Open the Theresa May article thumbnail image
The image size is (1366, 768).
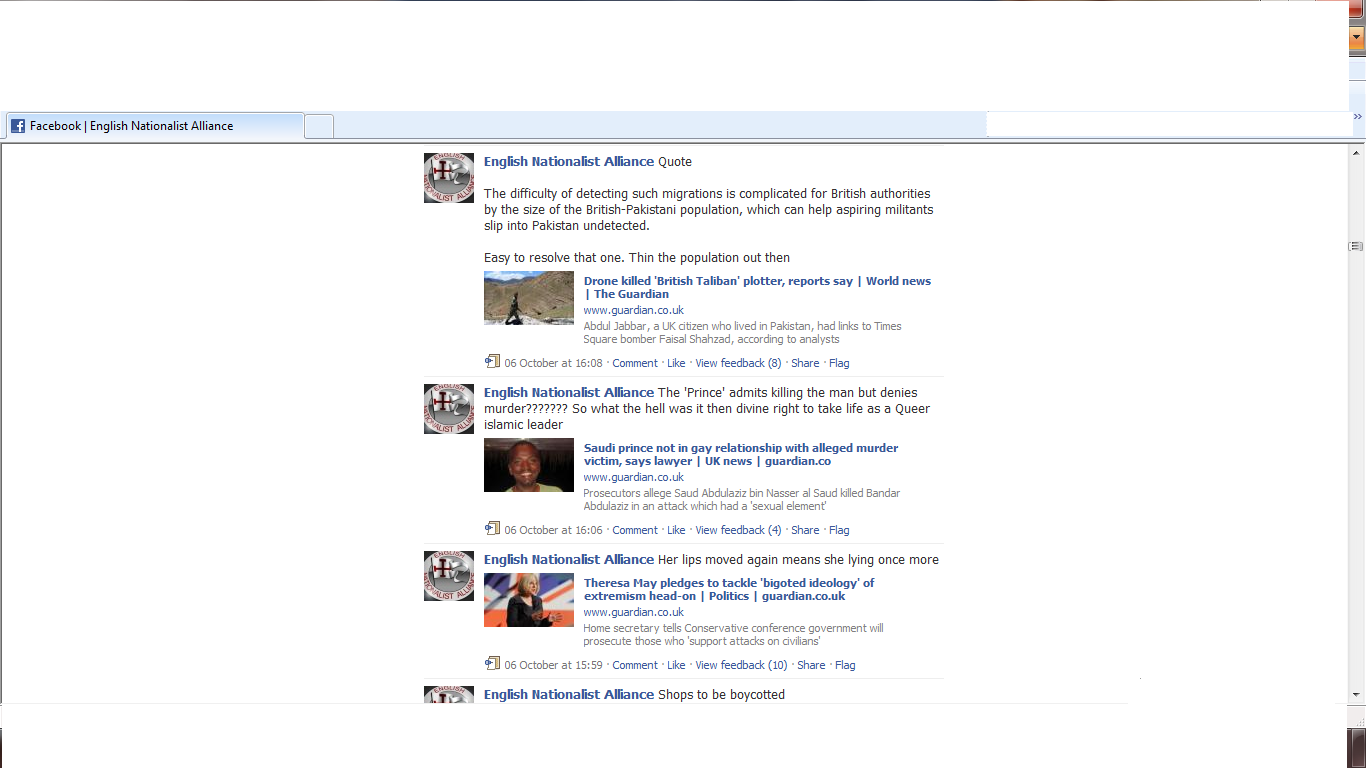coord(529,600)
